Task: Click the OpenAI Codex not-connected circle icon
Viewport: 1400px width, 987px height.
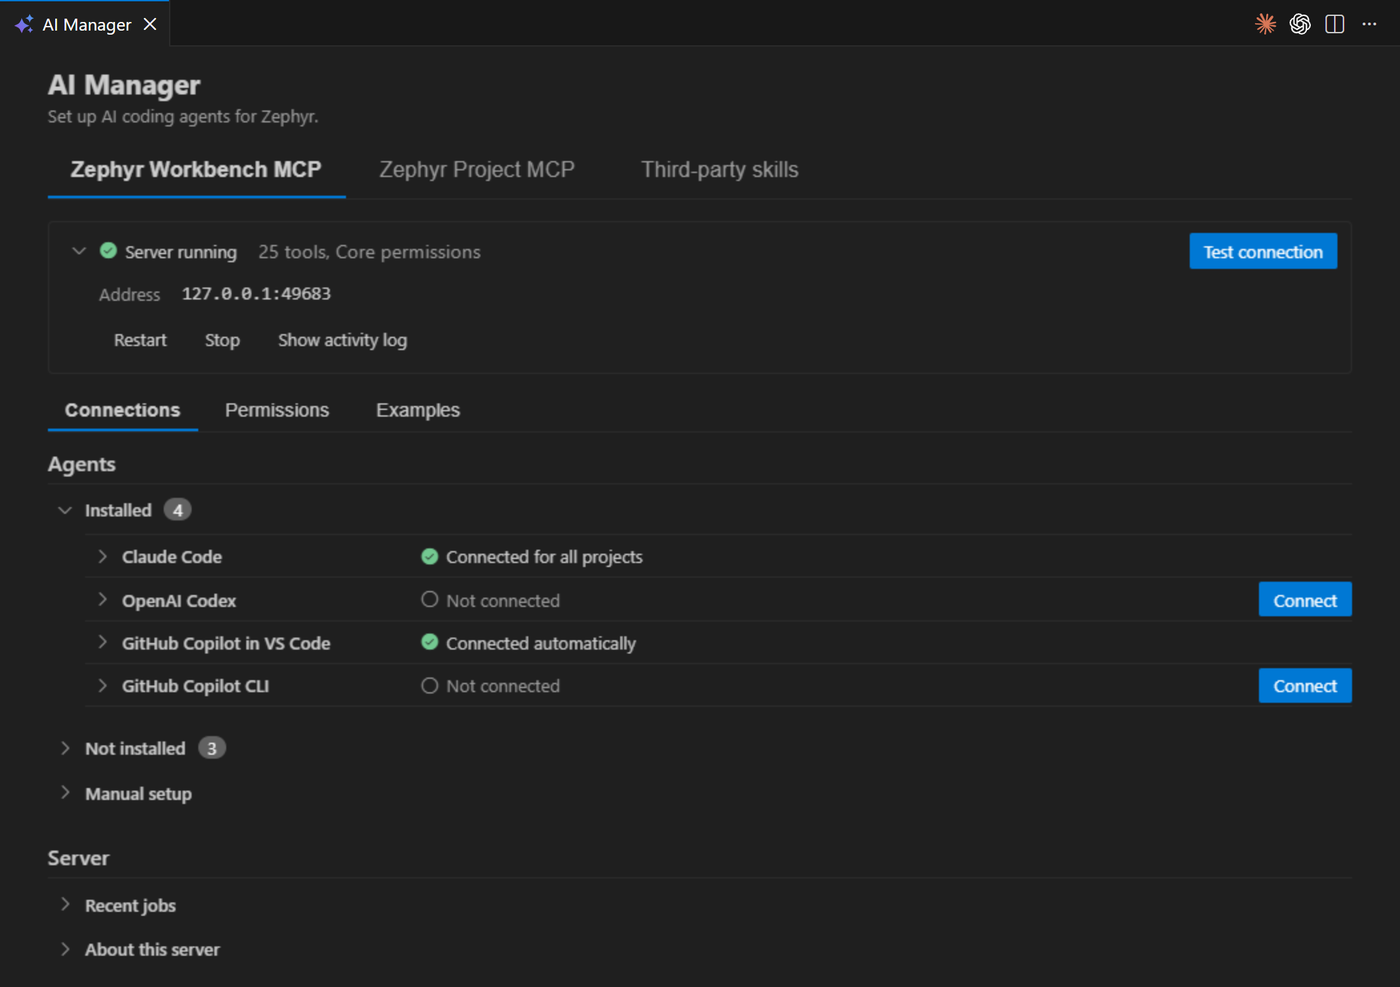Action: [430, 600]
